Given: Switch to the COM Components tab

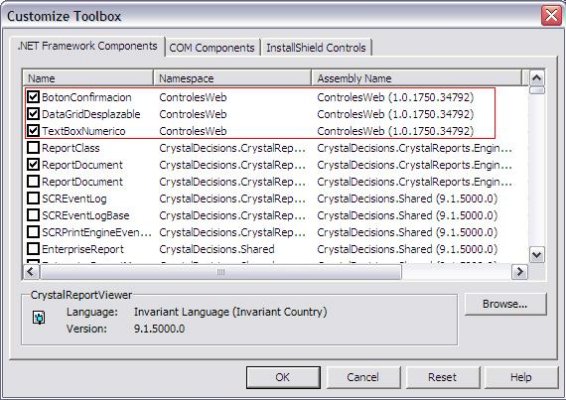Looking at the screenshot, I should [x=212, y=48].
